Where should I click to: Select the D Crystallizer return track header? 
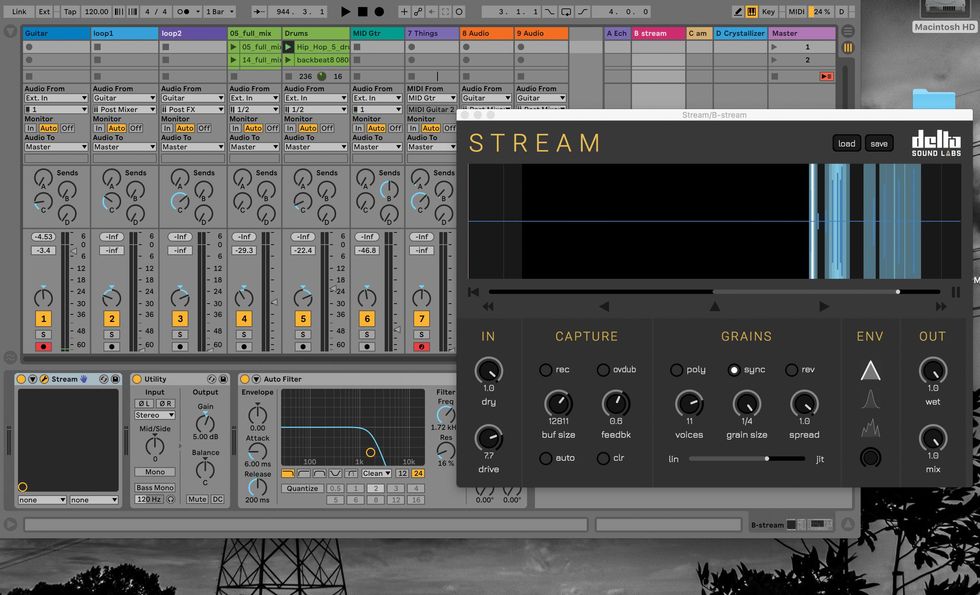739,33
